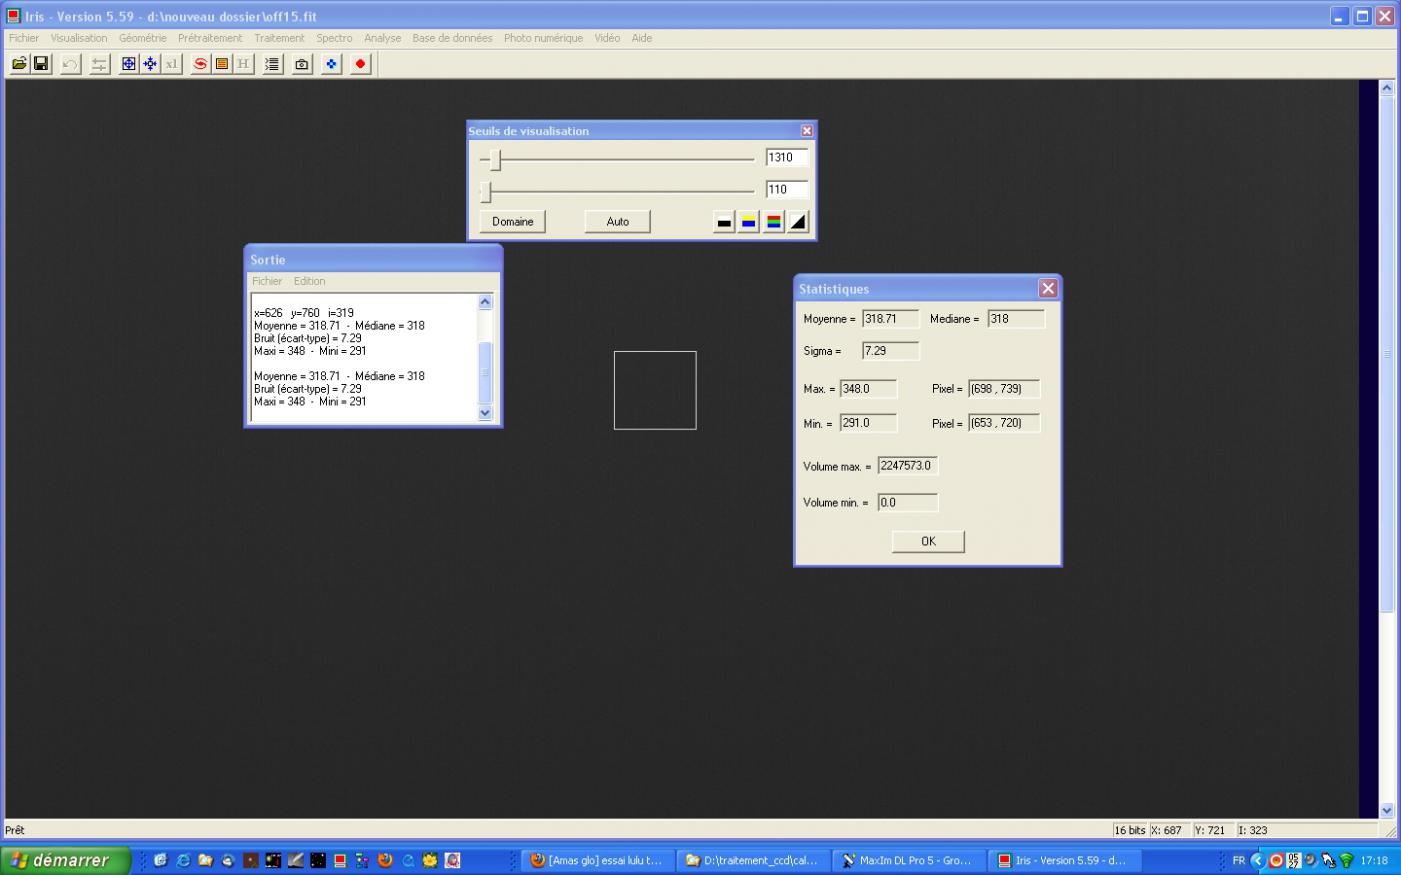This screenshot has width=1401, height=875.
Task: Click the Mediane field showing 318
Action: tap(1017, 319)
